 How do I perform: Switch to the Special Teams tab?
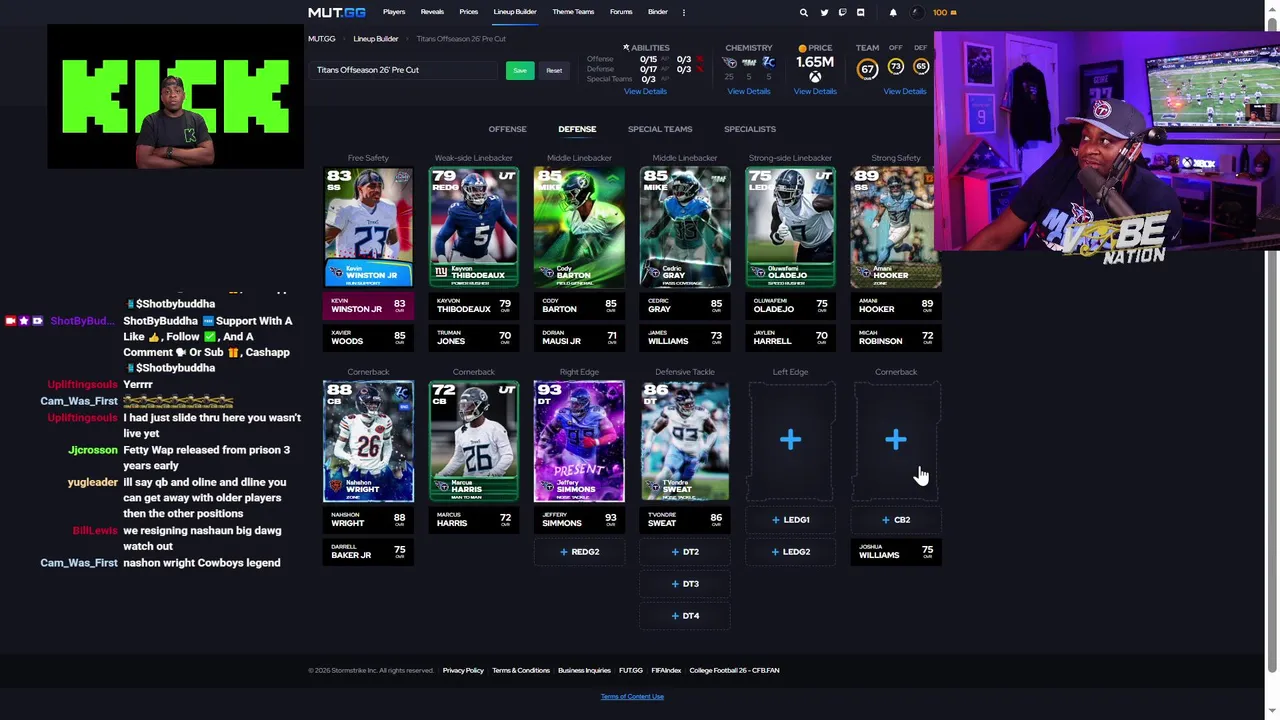660,129
